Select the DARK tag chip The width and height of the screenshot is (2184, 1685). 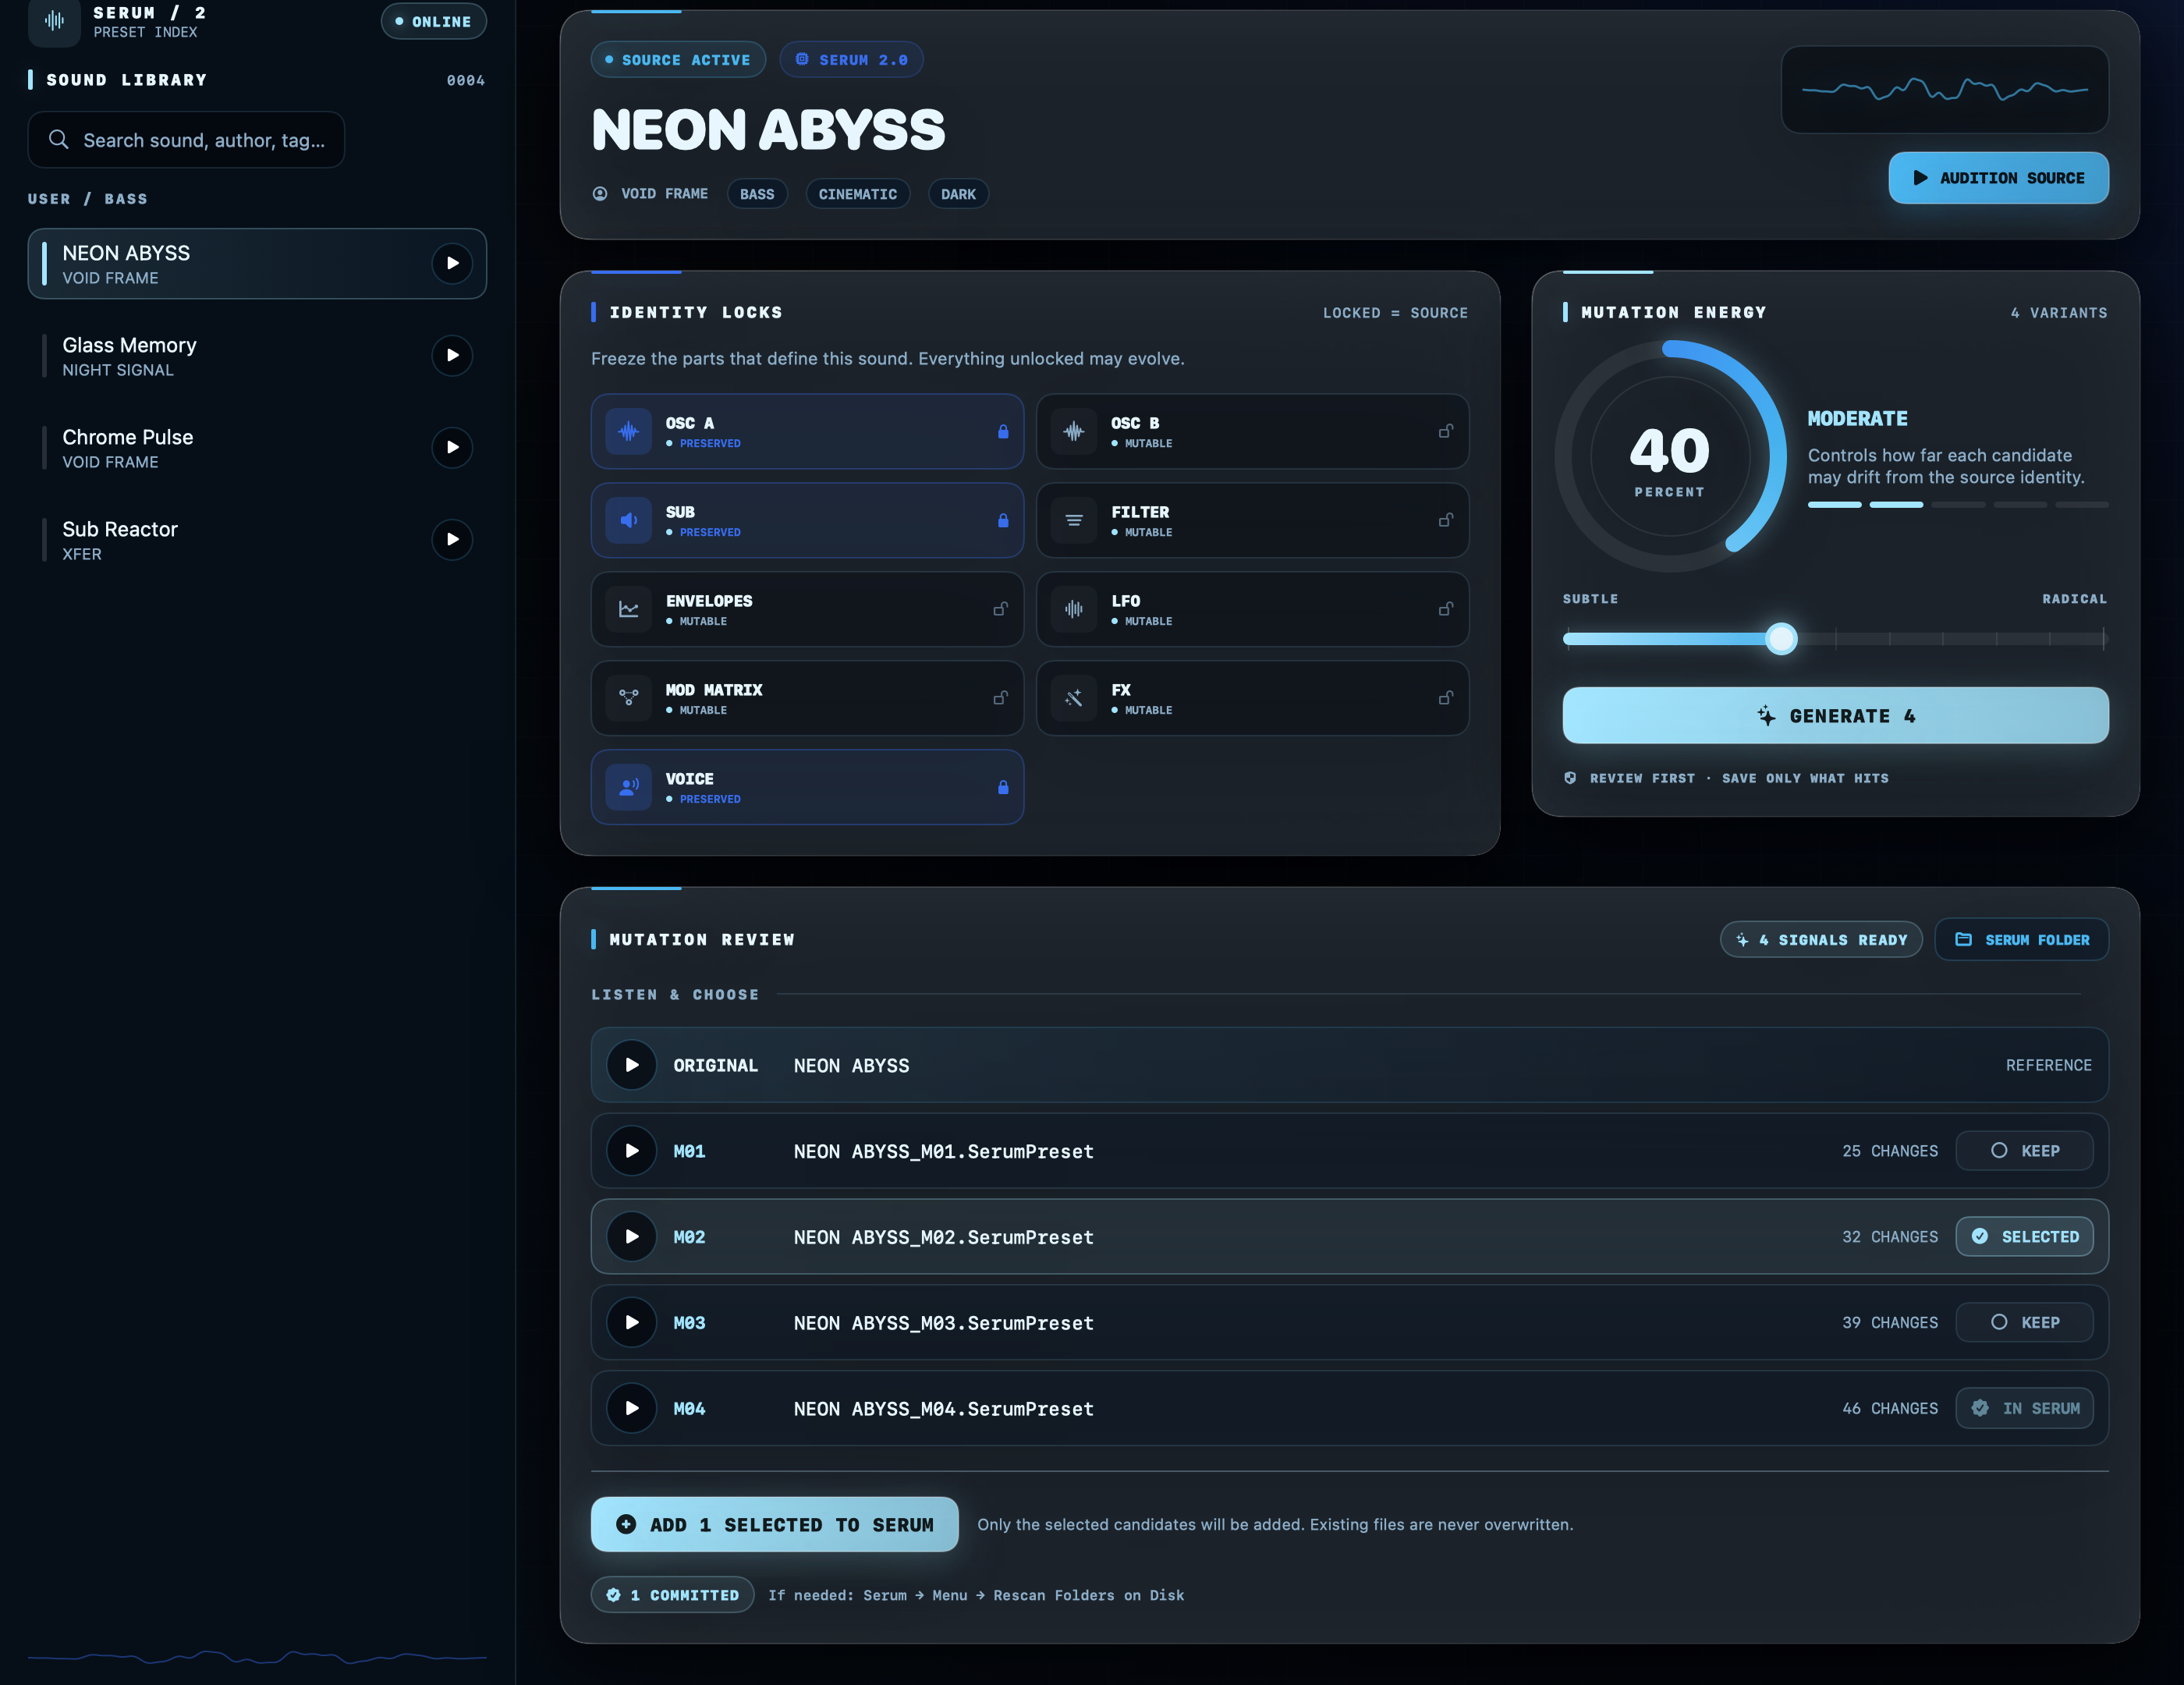pos(958,194)
